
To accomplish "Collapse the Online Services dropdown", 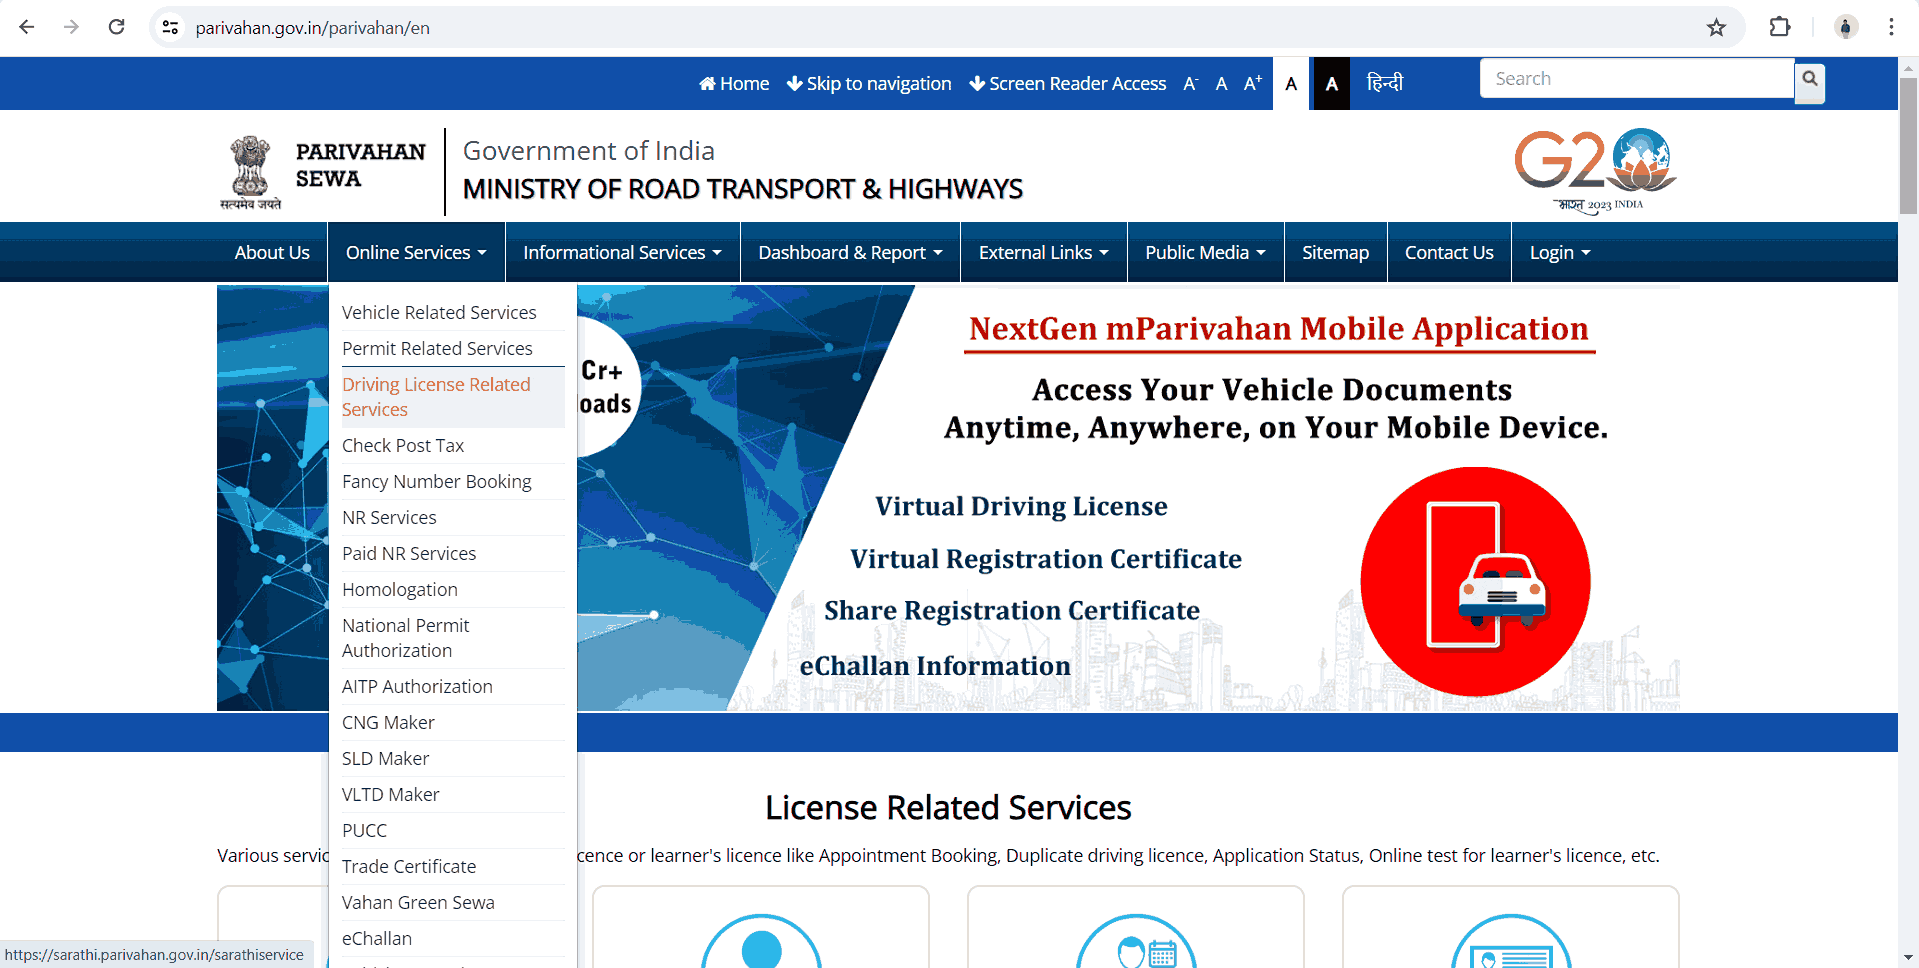I will coord(416,252).
